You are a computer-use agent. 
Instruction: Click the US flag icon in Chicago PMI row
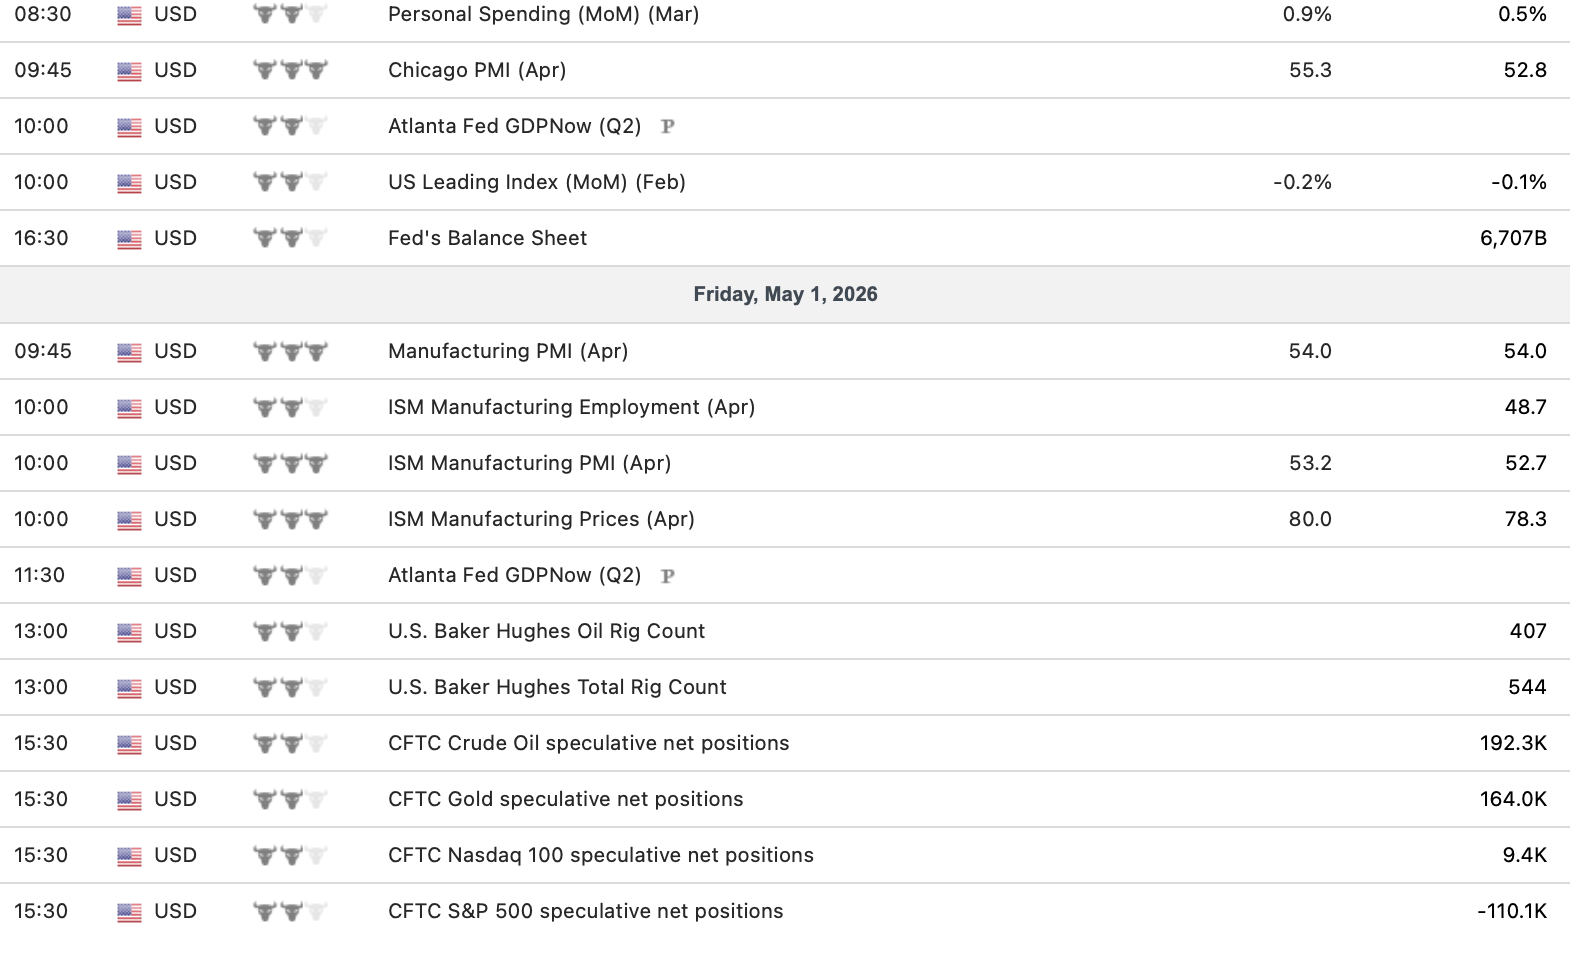[129, 71]
